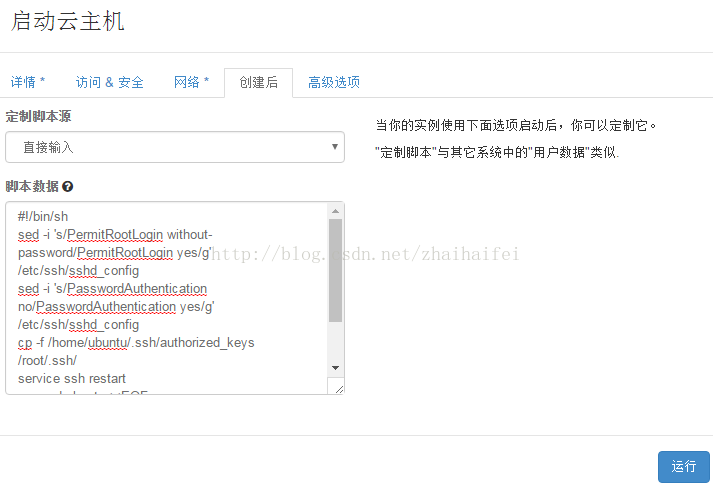Click the text area resize handle
The width and height of the screenshot is (713, 486).
(x=339, y=389)
